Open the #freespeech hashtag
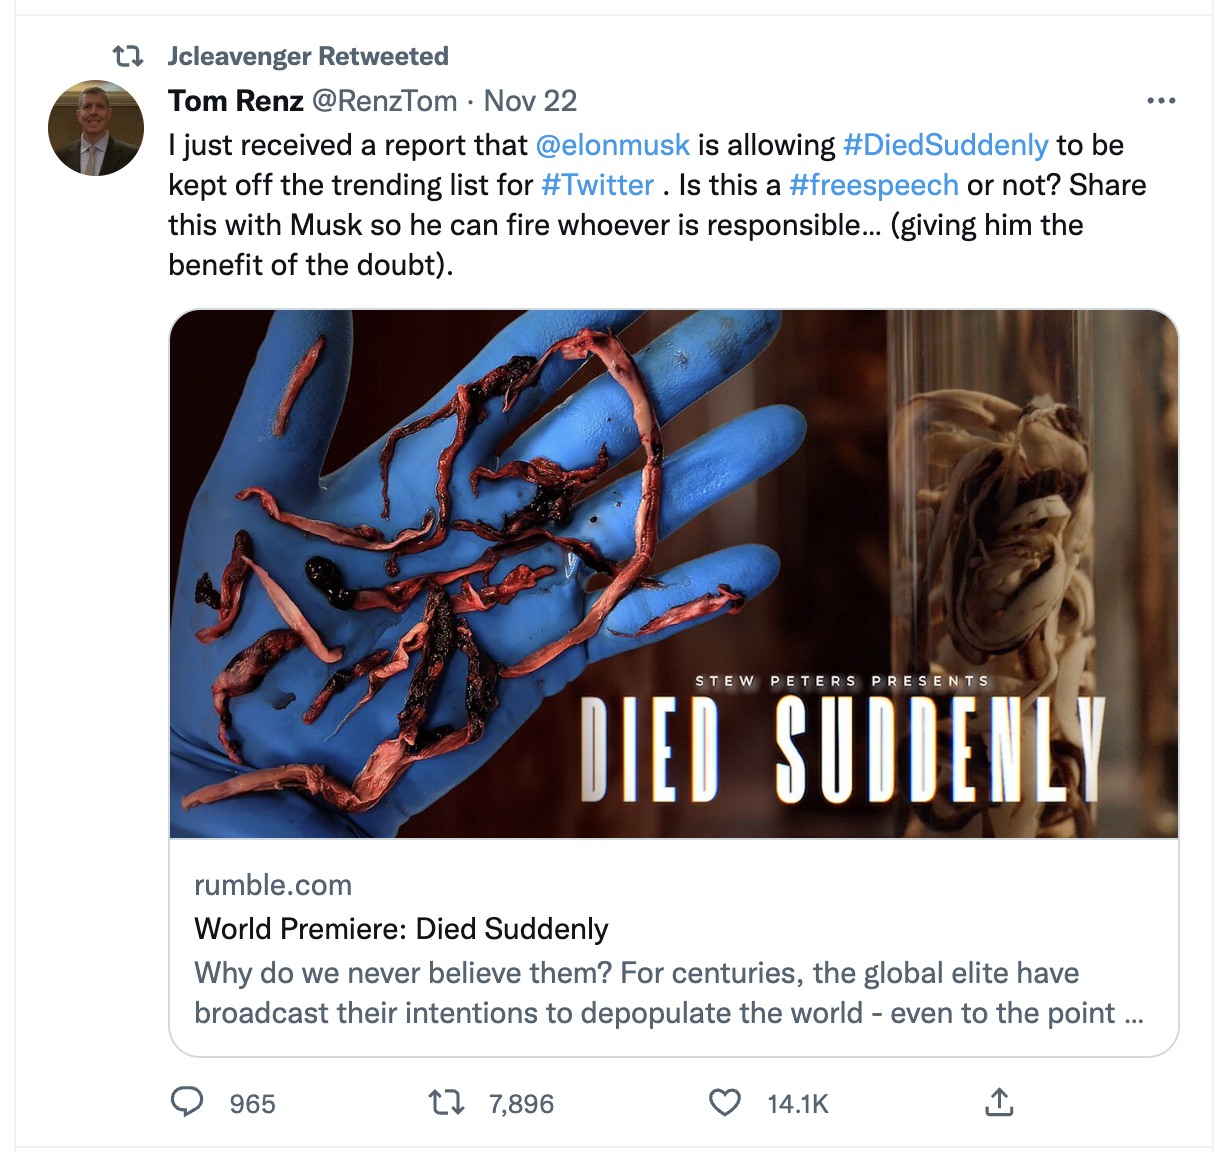Screen dimensions: 1224x1152 (x=873, y=185)
